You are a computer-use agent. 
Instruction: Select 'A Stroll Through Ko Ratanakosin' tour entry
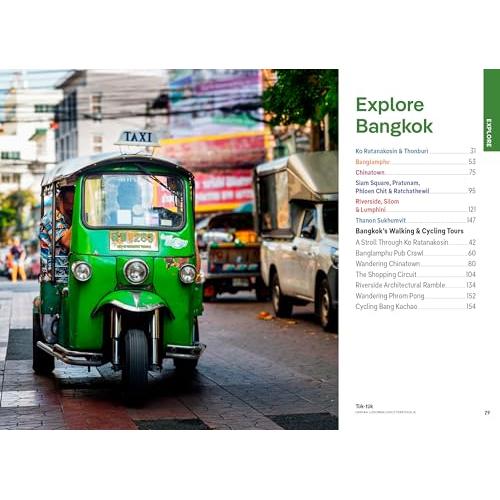coord(415,242)
